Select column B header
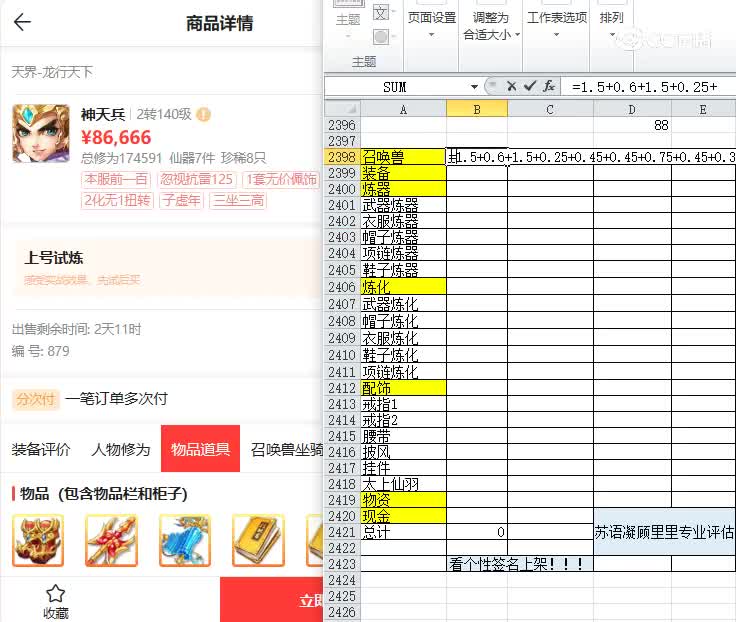 point(477,109)
